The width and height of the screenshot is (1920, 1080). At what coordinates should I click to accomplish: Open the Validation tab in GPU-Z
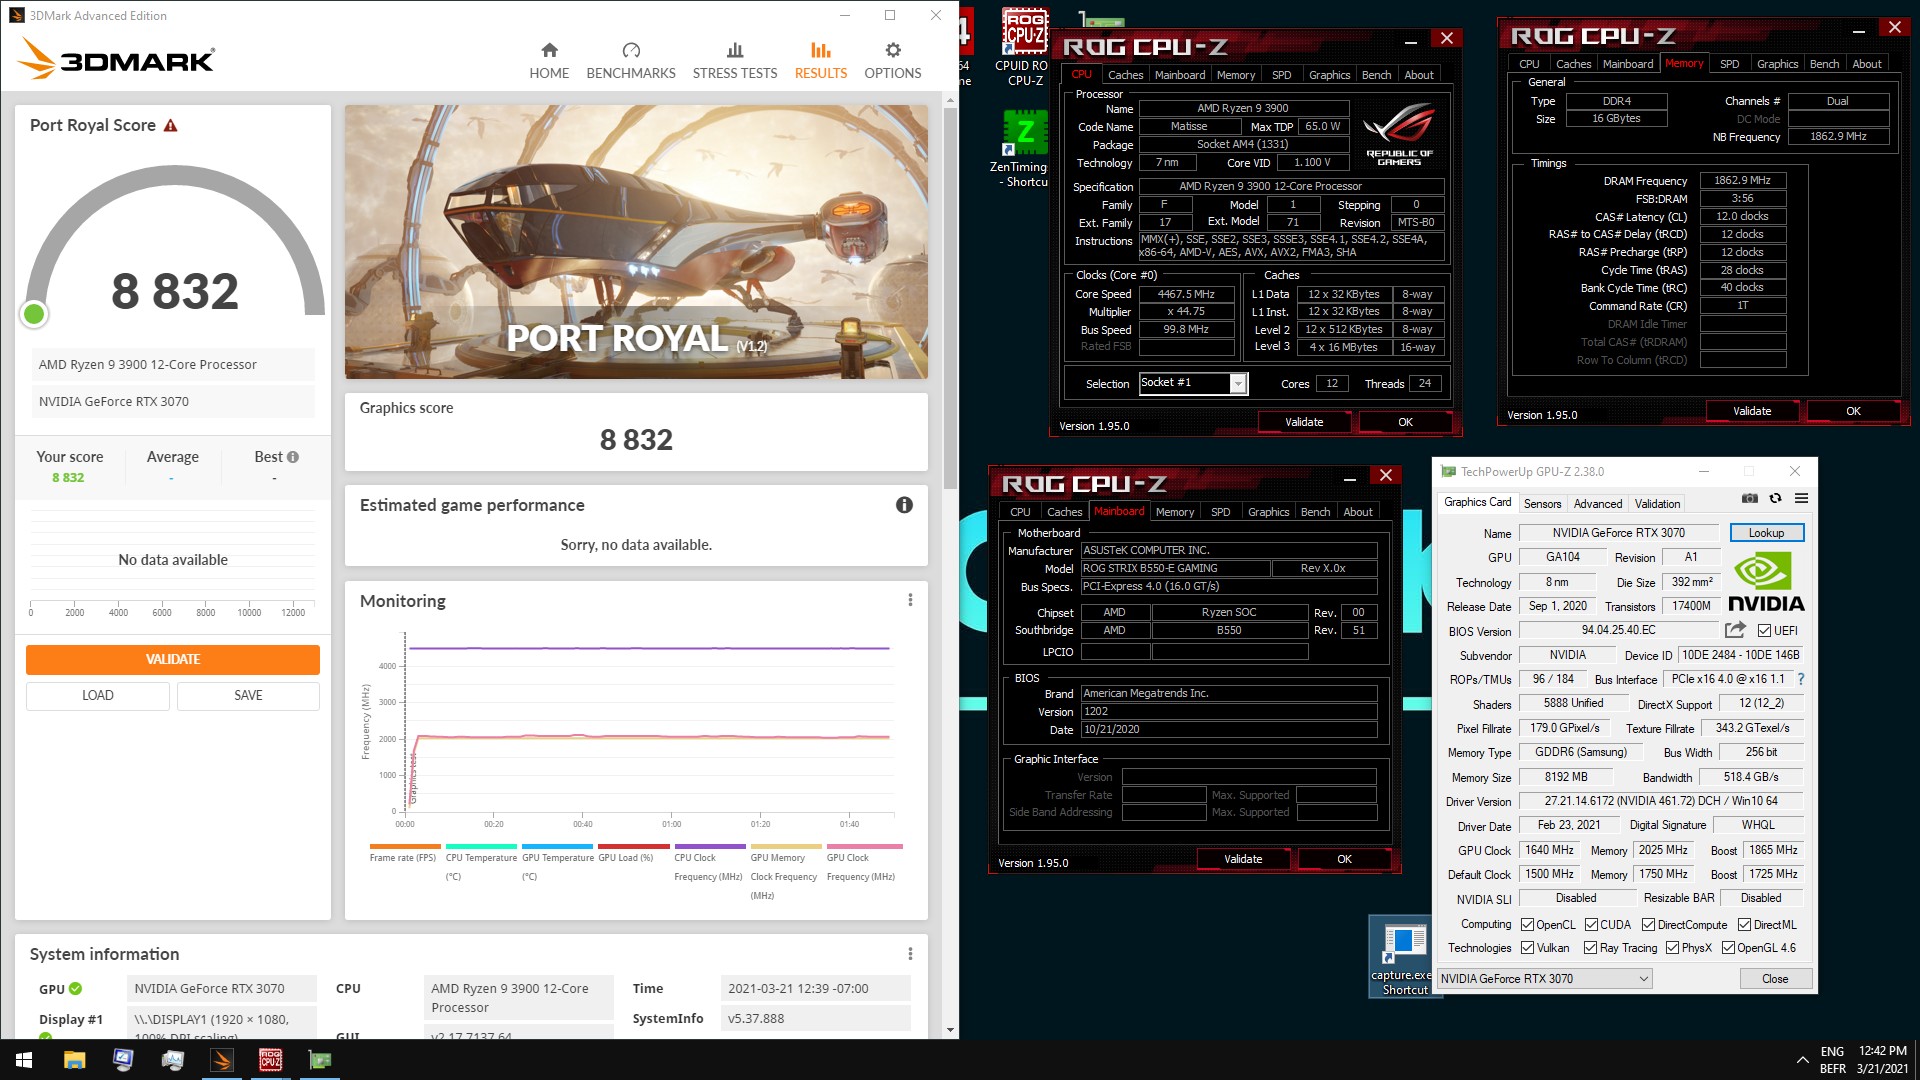click(x=1657, y=504)
